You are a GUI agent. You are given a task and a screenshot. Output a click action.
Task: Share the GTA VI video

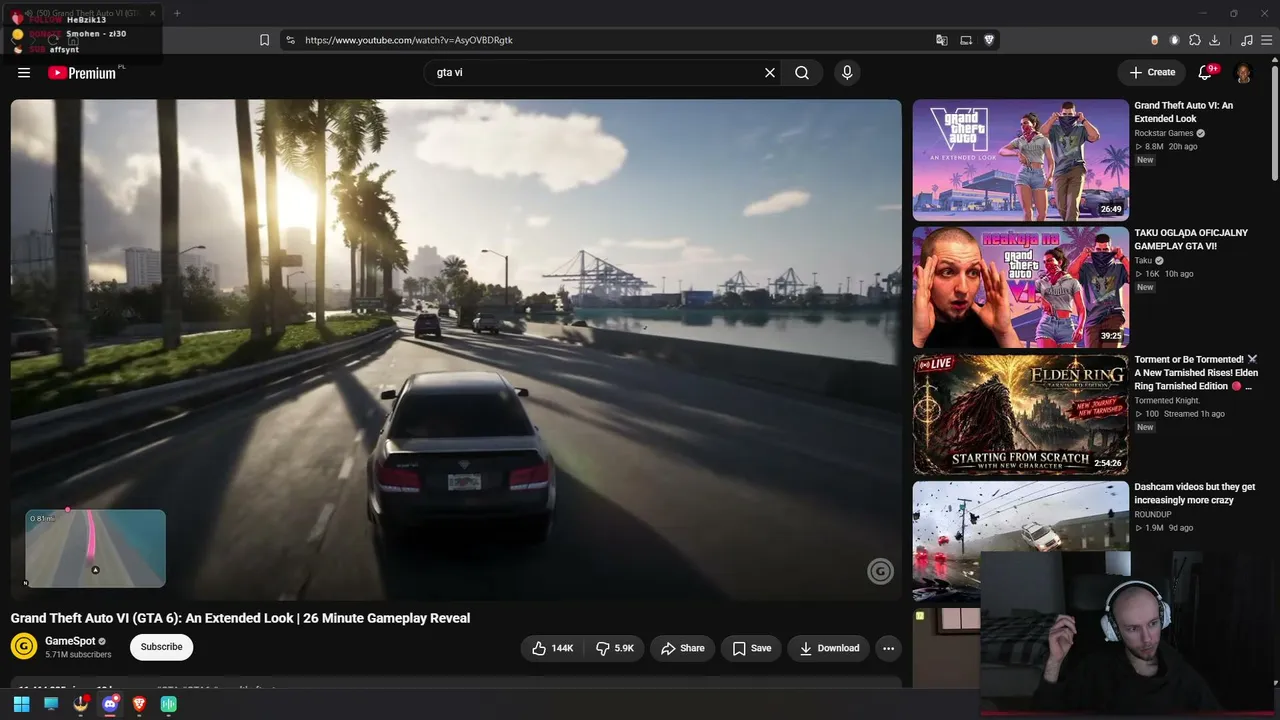coord(683,648)
